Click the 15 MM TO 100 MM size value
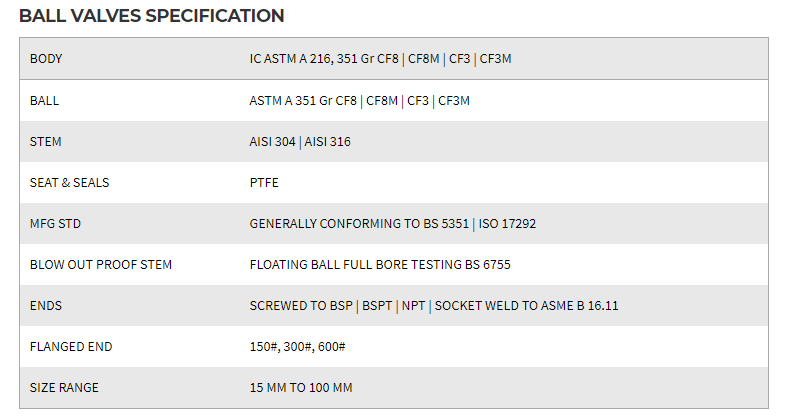Image resolution: width=792 pixels, height=419 pixels. 301,388
